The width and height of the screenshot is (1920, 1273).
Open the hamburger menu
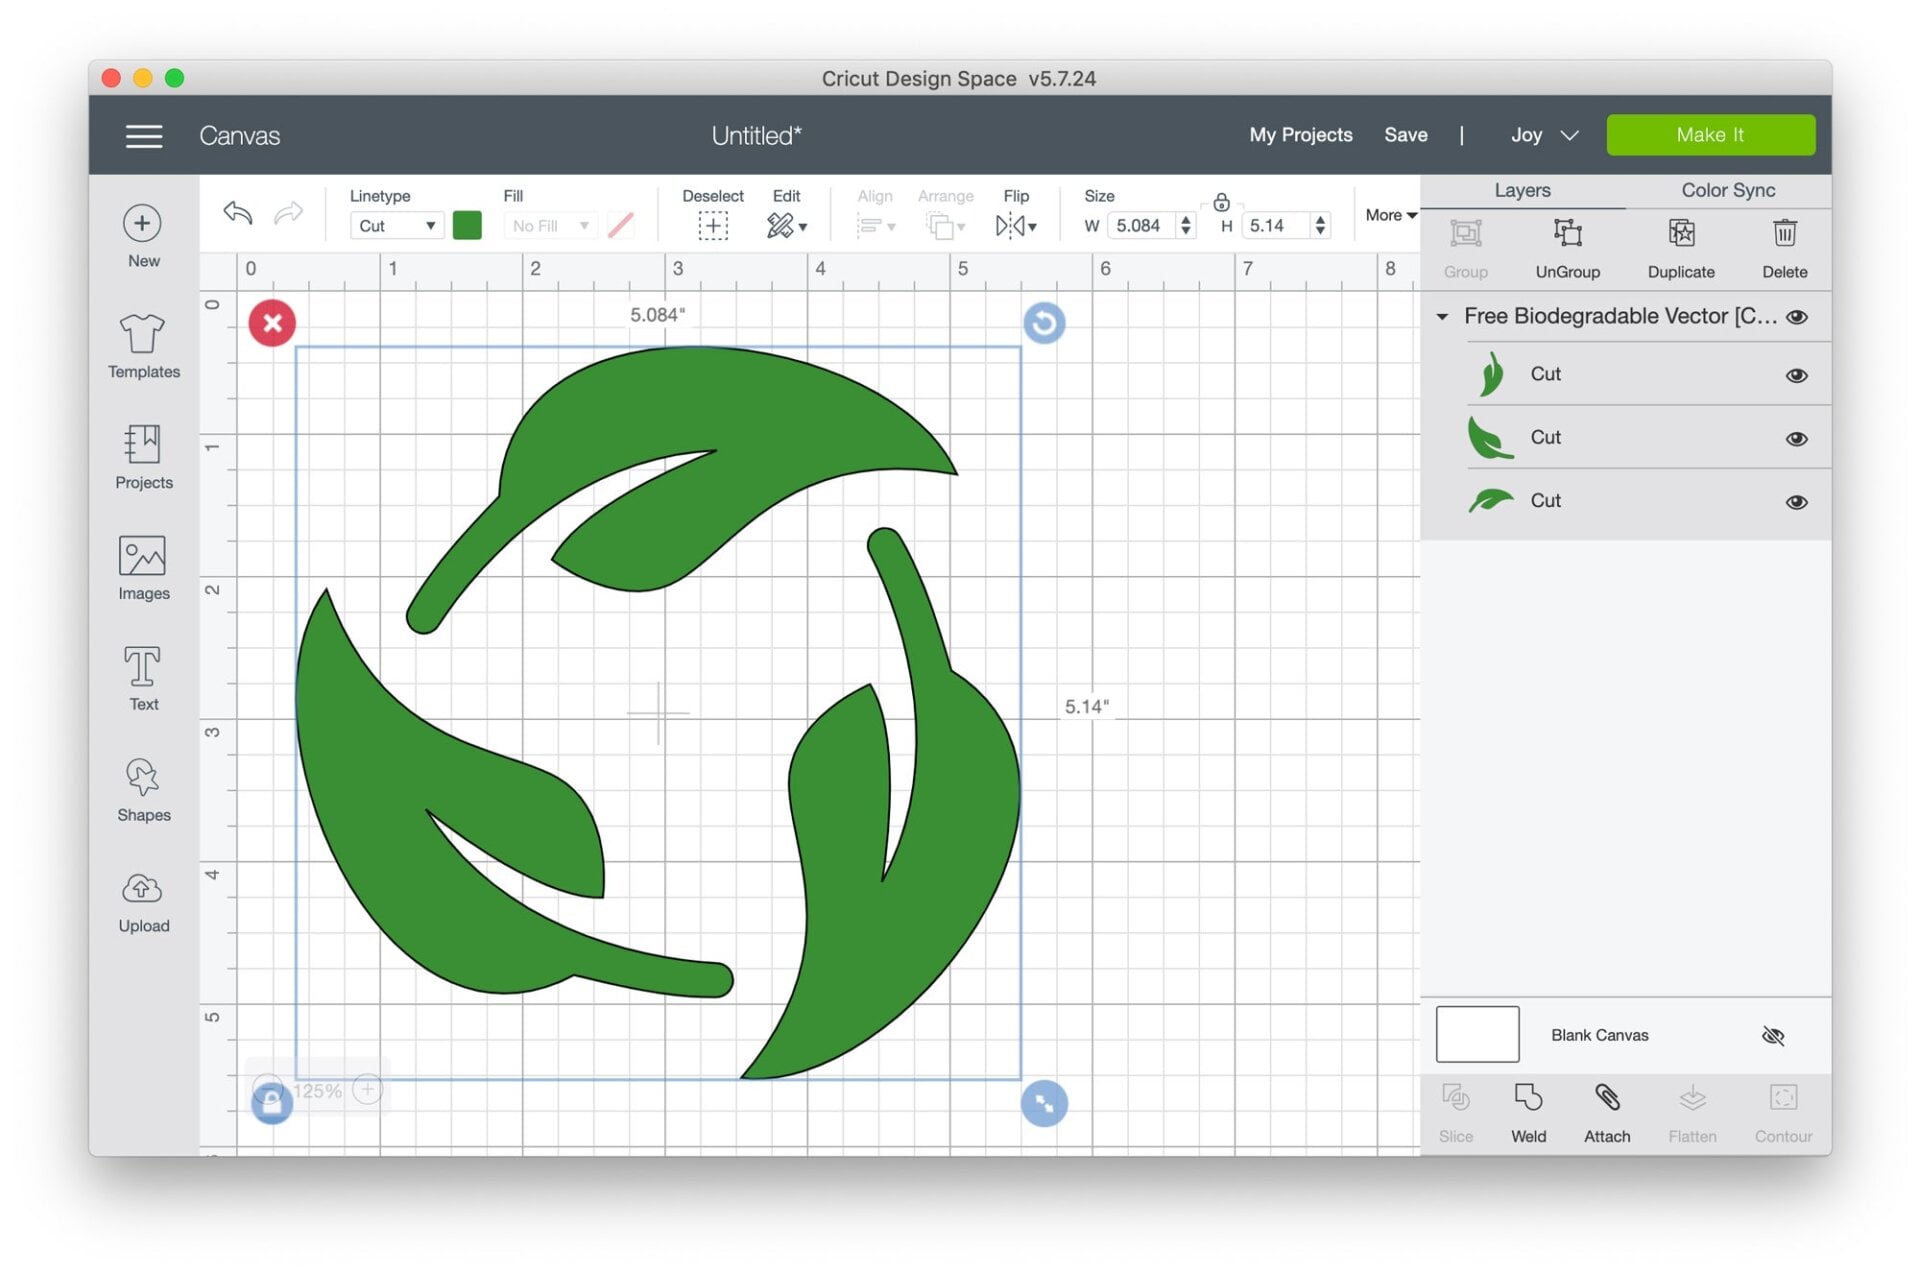(143, 135)
